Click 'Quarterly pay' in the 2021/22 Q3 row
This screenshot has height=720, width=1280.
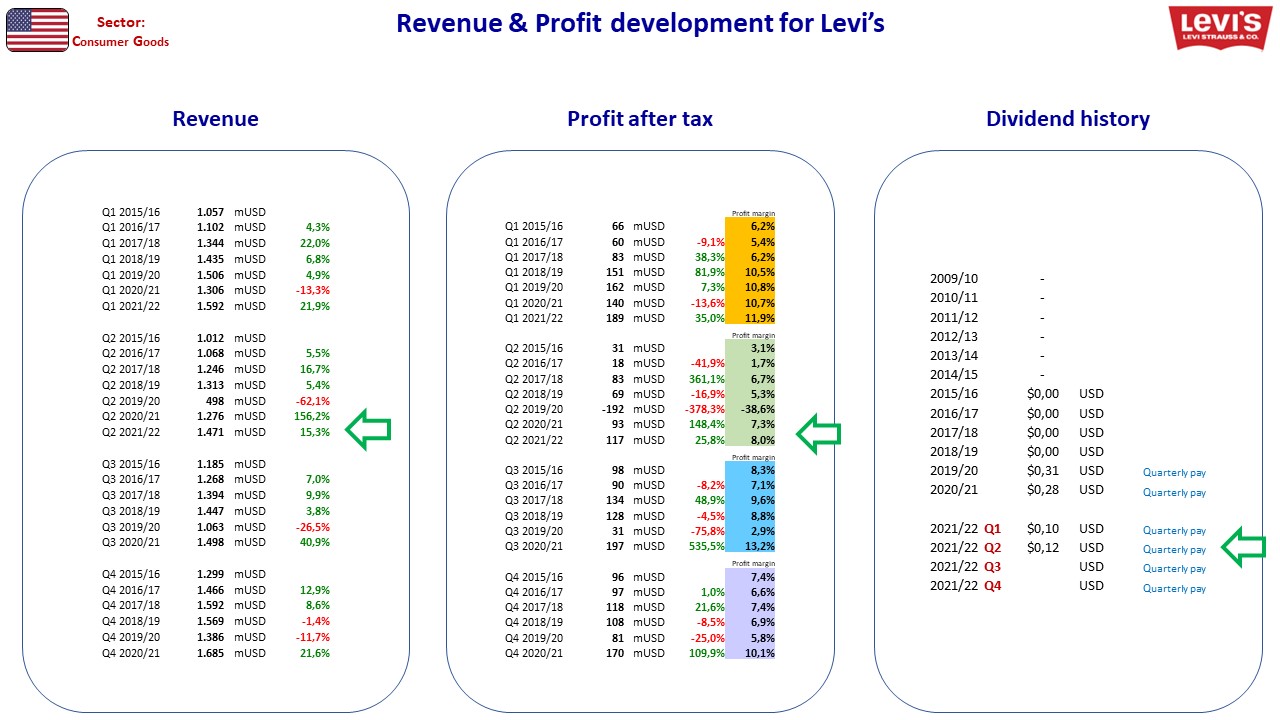[x=1174, y=569]
